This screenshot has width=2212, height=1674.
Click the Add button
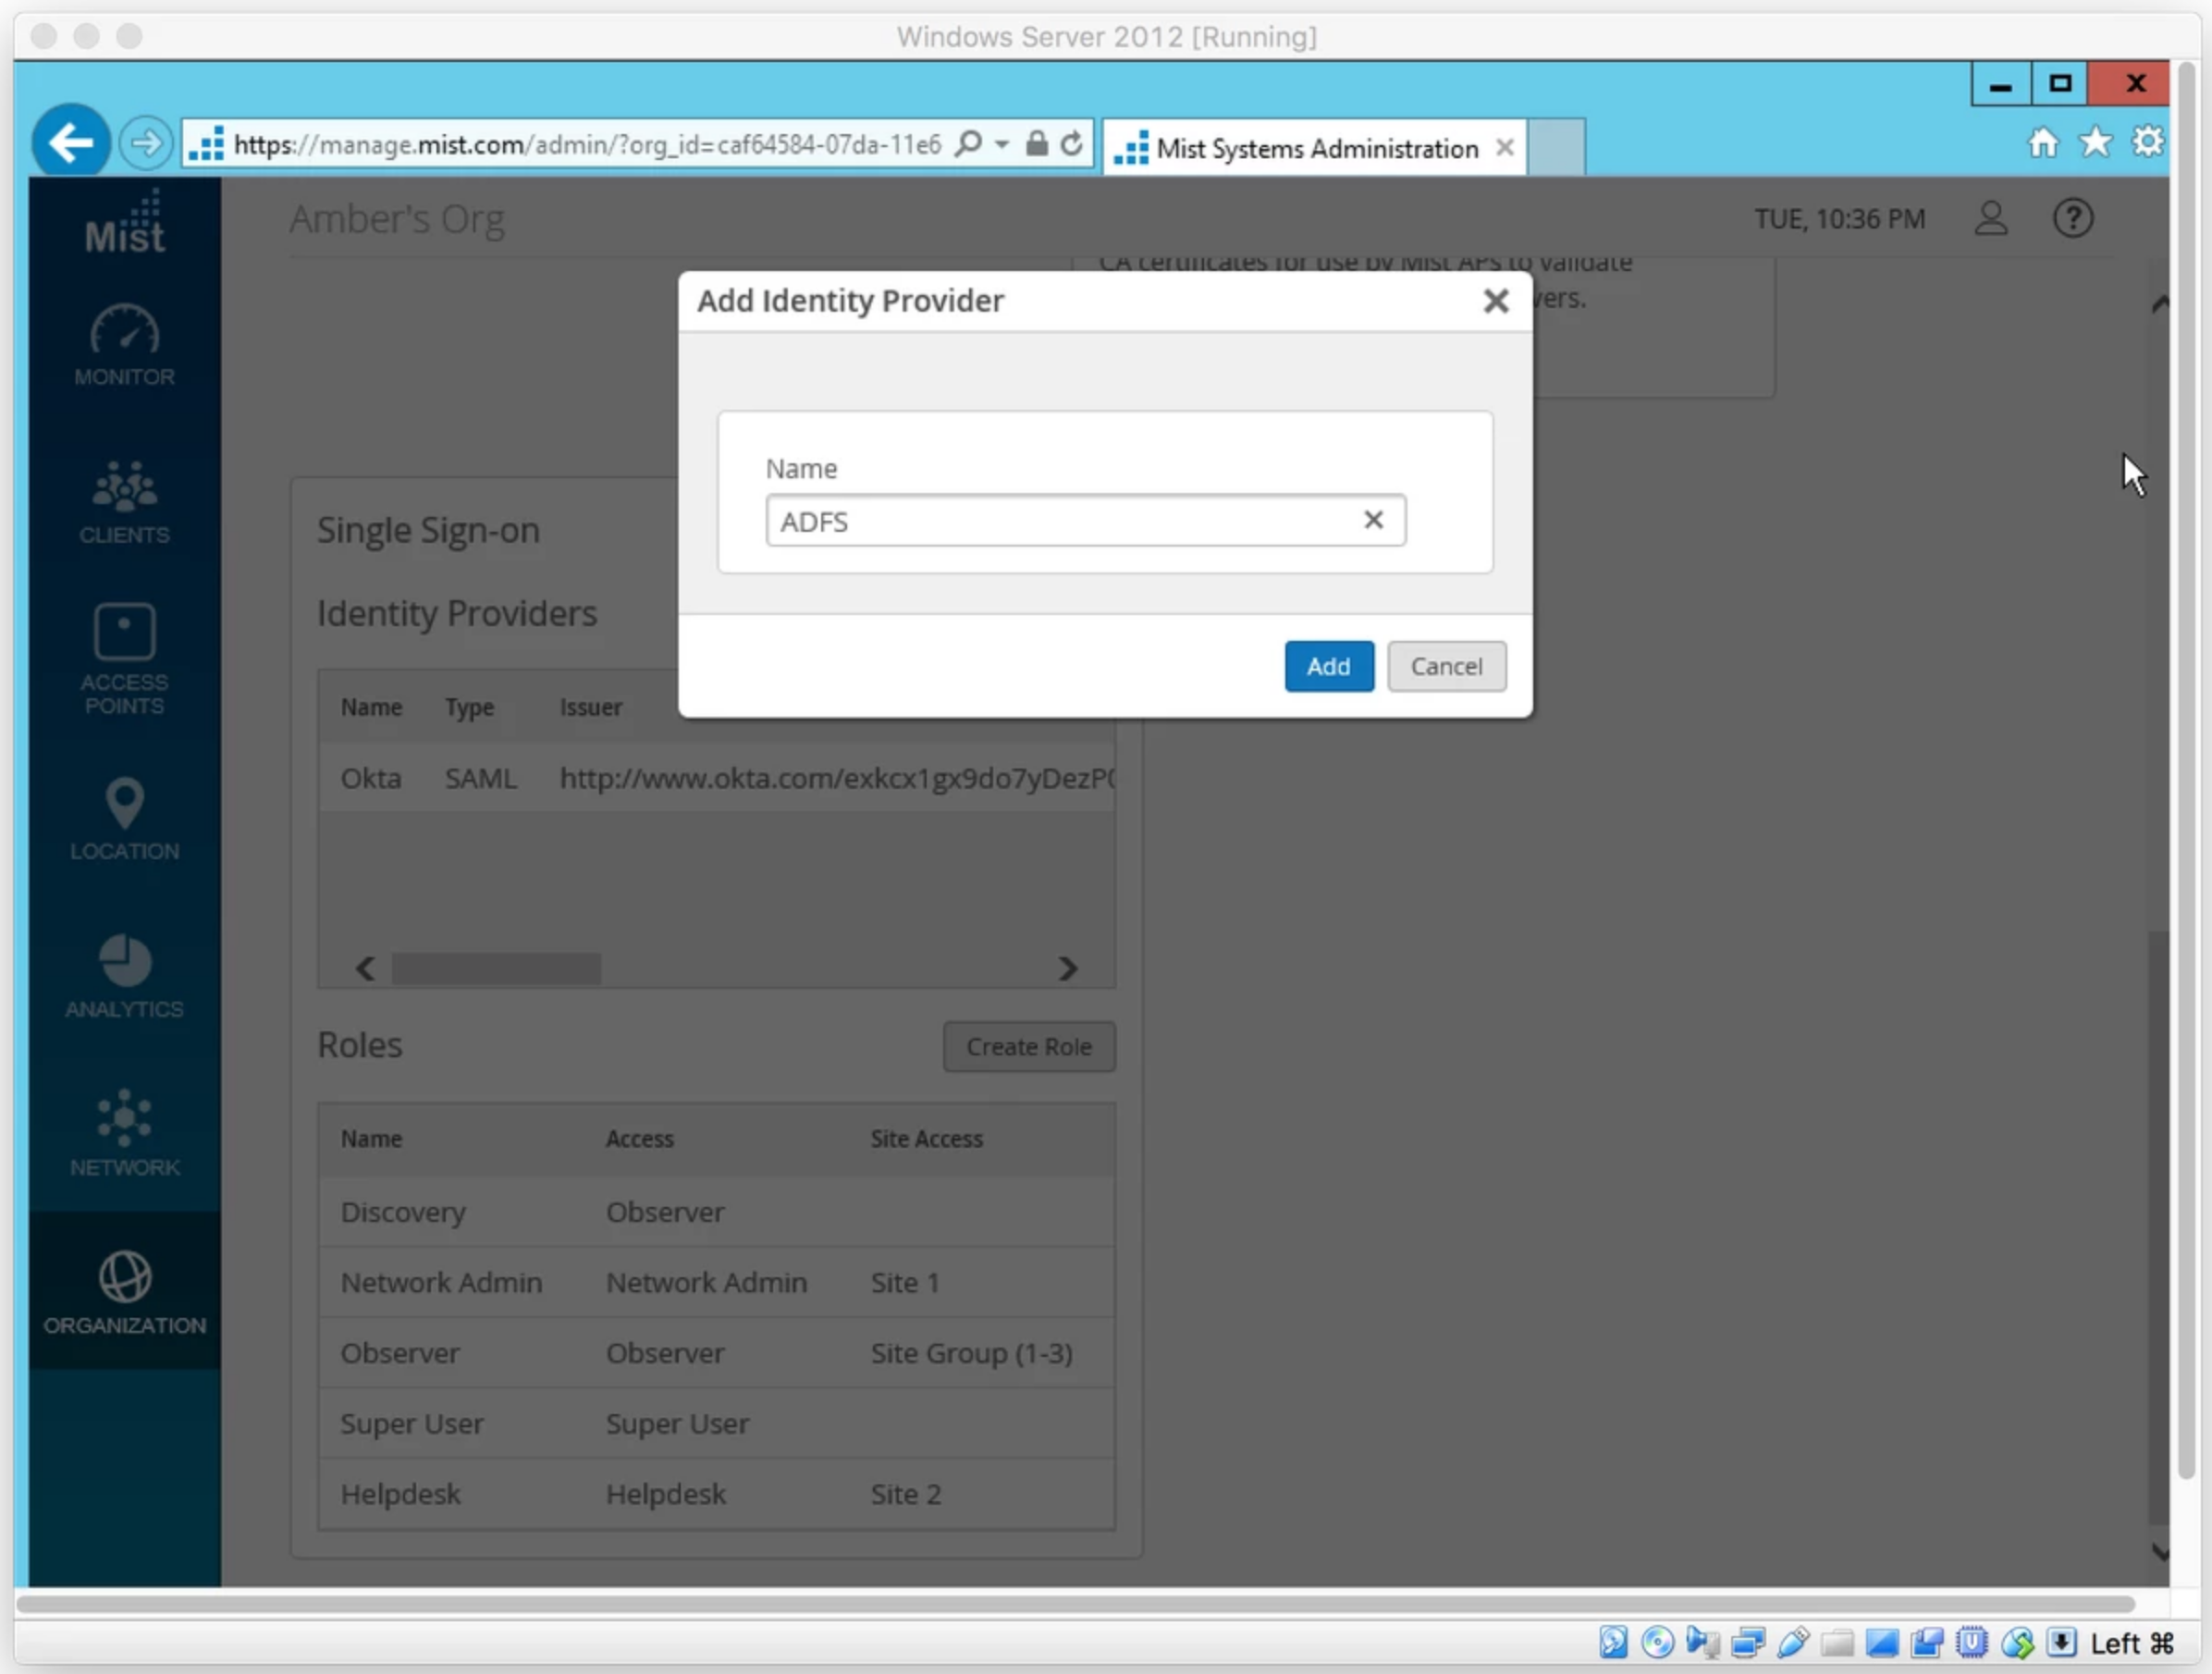1327,666
